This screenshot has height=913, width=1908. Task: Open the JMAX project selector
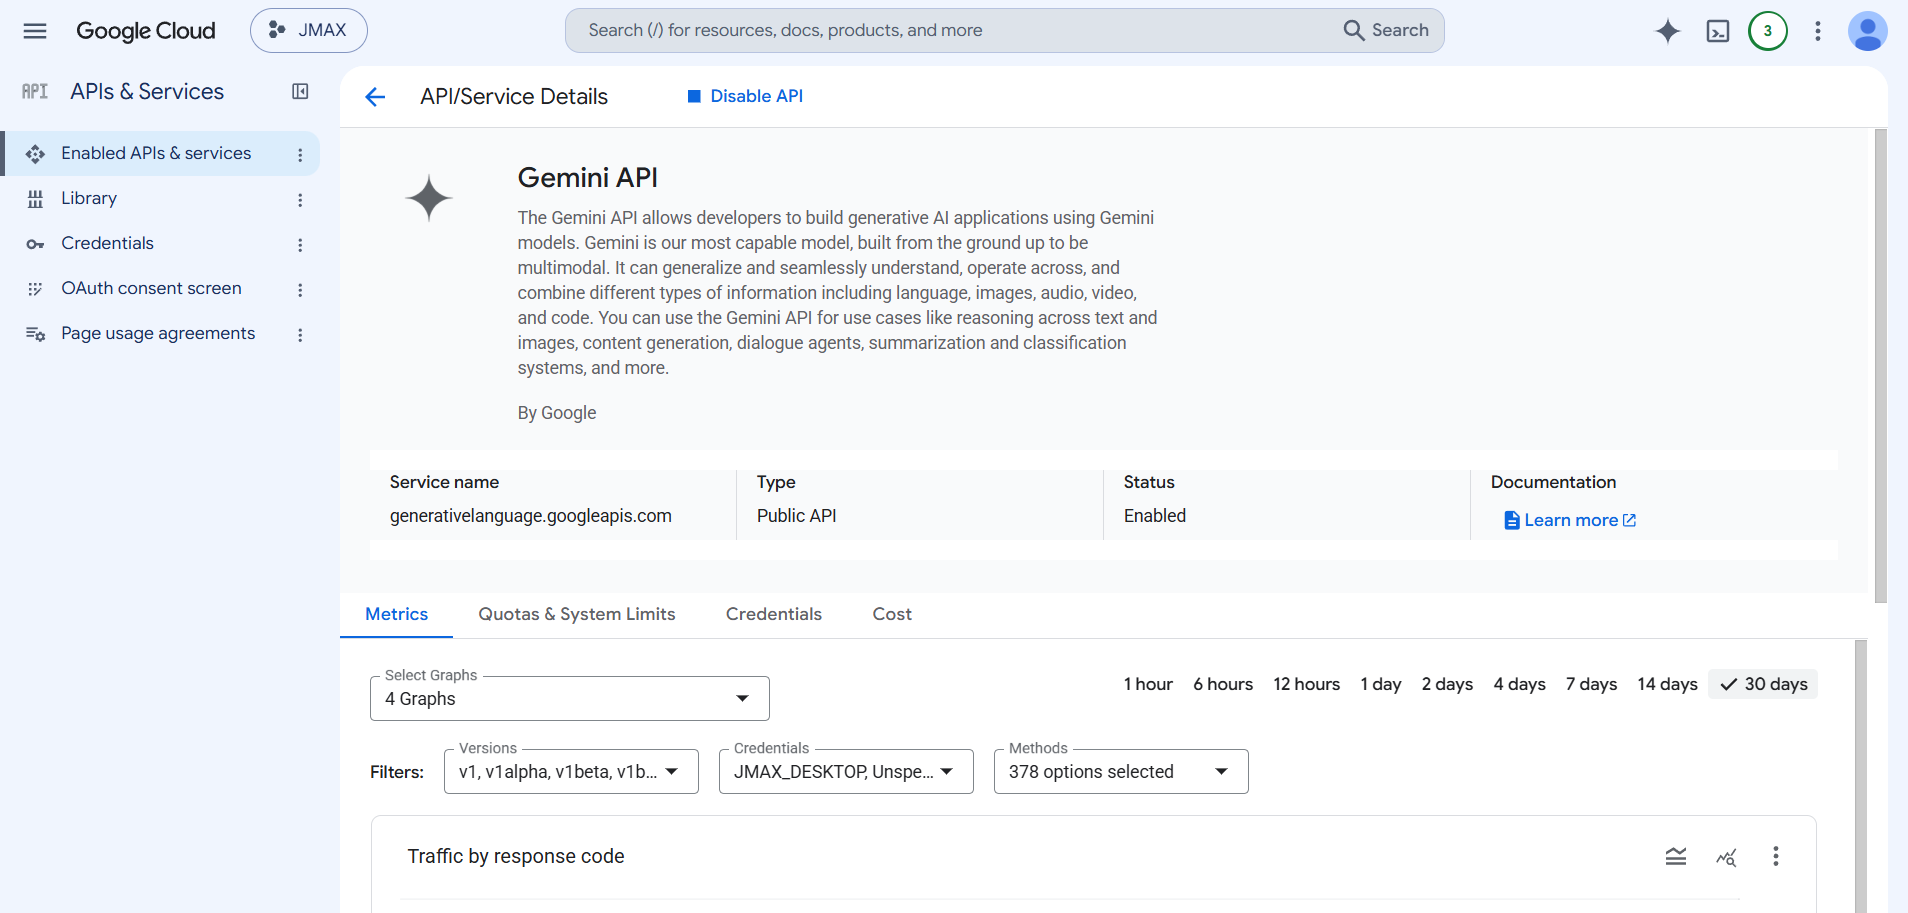pyautogui.click(x=309, y=30)
